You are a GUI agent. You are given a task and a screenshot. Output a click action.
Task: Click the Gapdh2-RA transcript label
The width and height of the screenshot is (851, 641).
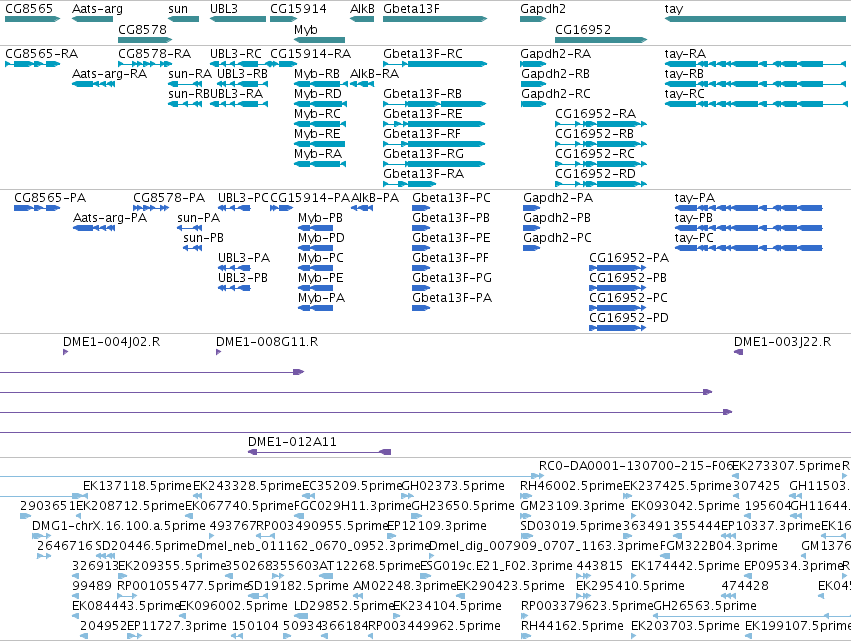coord(555,54)
